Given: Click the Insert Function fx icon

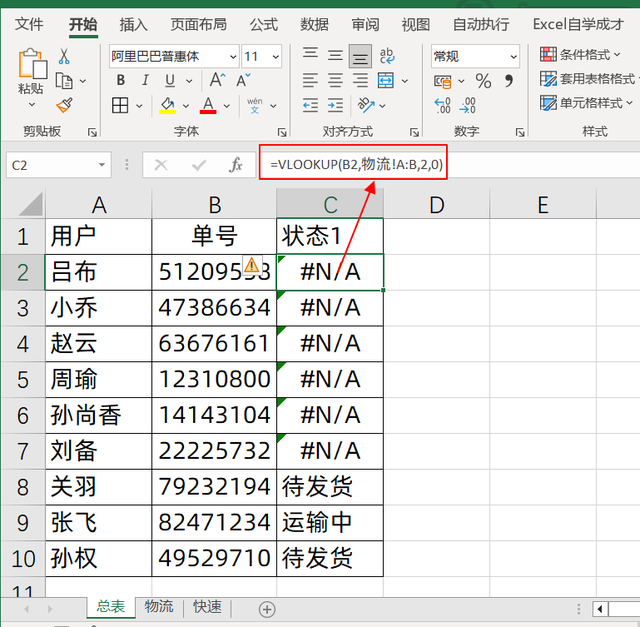Looking at the screenshot, I should [236, 165].
